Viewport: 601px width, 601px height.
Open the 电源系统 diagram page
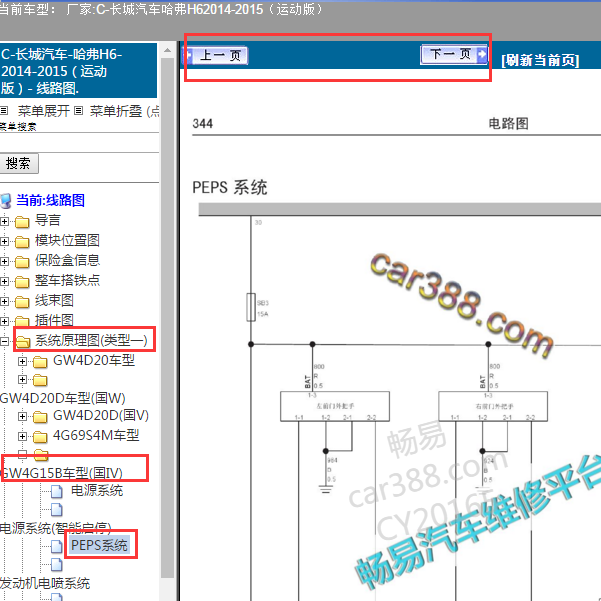[97, 490]
